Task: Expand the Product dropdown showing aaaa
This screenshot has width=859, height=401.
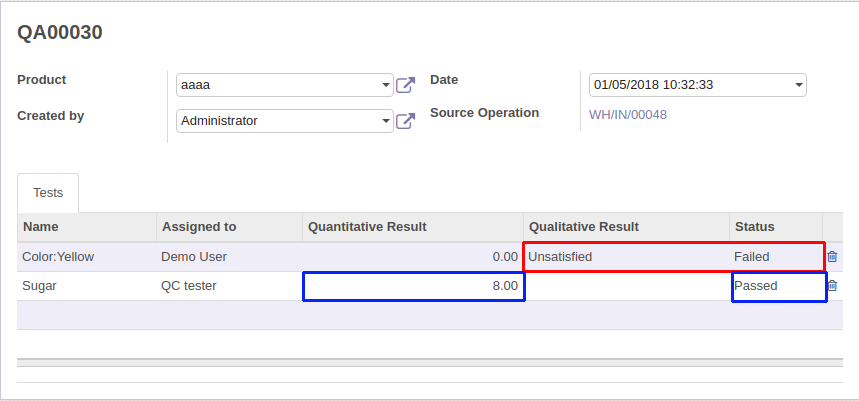Action: pos(386,85)
